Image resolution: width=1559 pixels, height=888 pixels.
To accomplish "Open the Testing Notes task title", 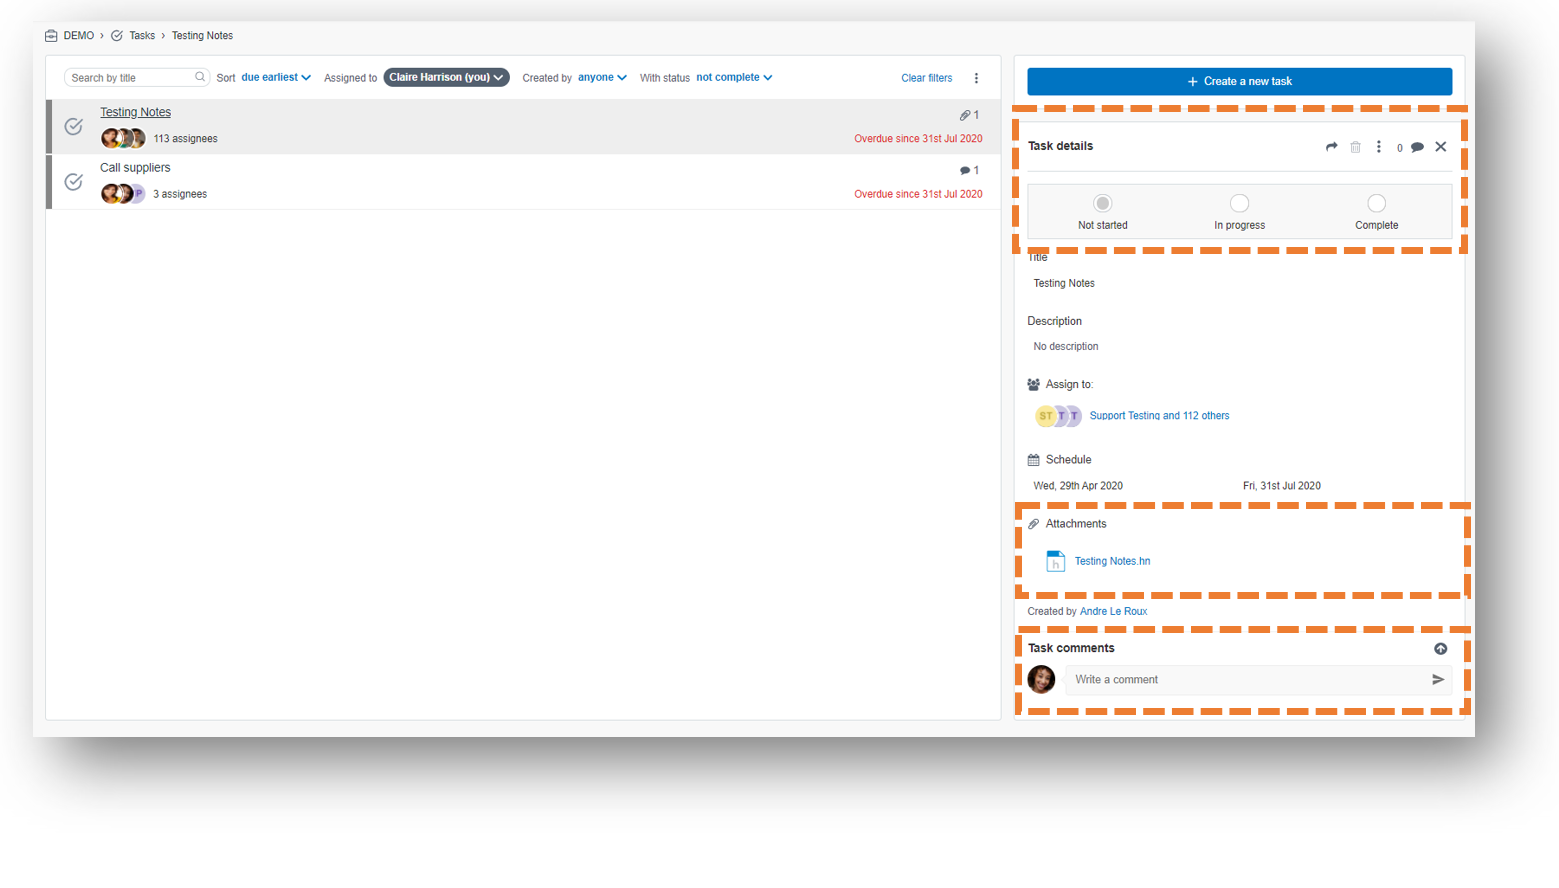I will coord(135,112).
